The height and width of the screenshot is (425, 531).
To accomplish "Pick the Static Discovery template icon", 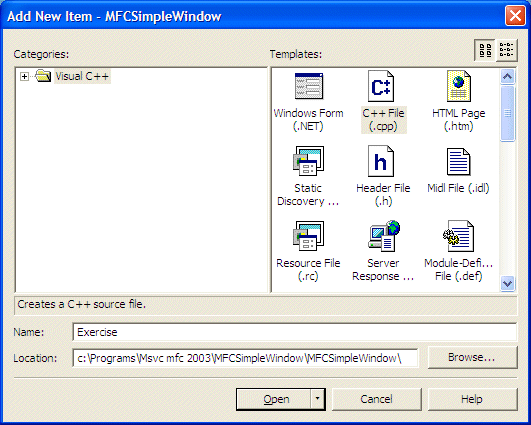I will [x=309, y=161].
